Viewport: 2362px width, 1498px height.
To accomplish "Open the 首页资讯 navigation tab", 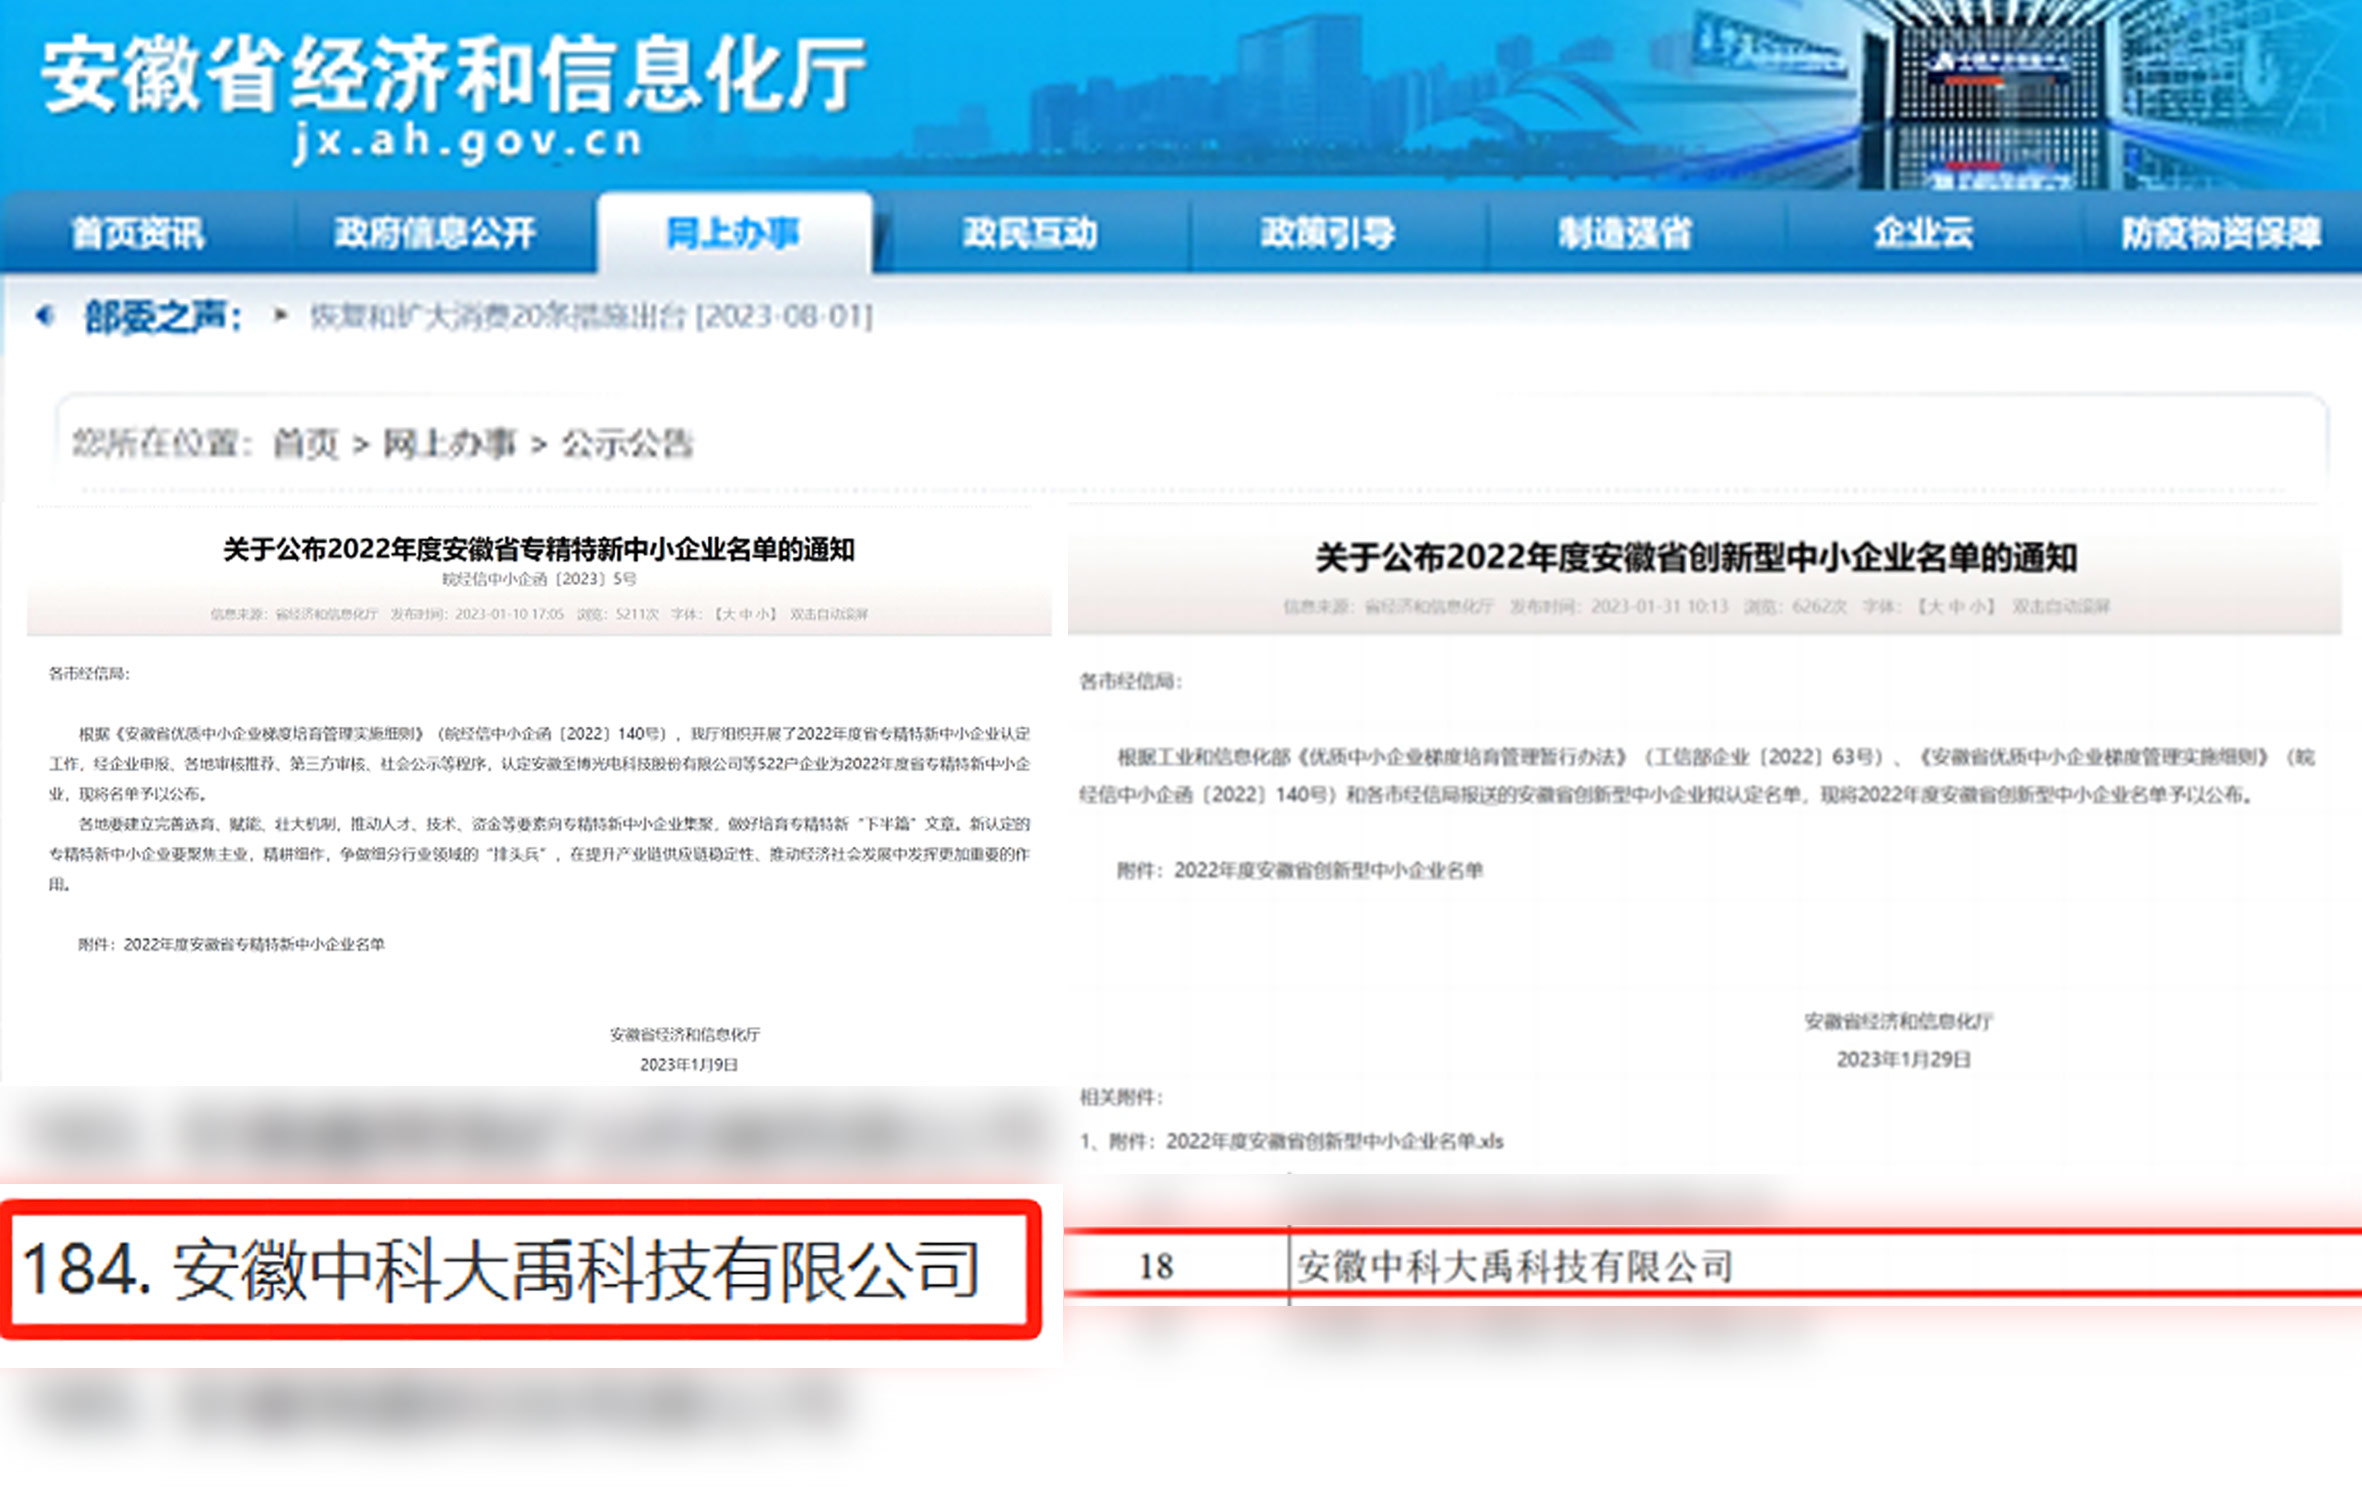I will [x=138, y=234].
